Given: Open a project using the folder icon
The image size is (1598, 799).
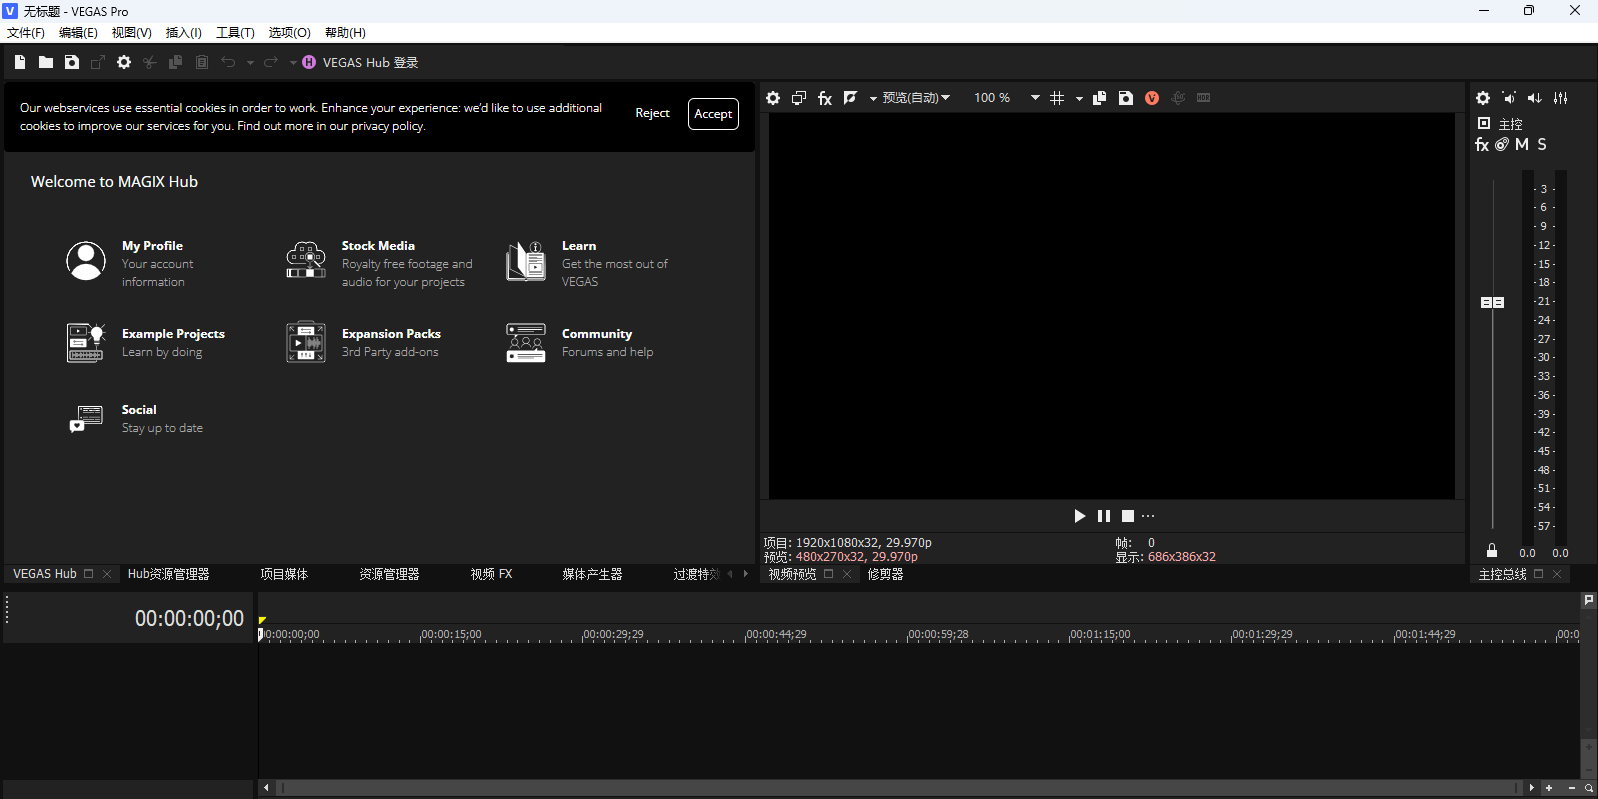Looking at the screenshot, I should tap(46, 62).
